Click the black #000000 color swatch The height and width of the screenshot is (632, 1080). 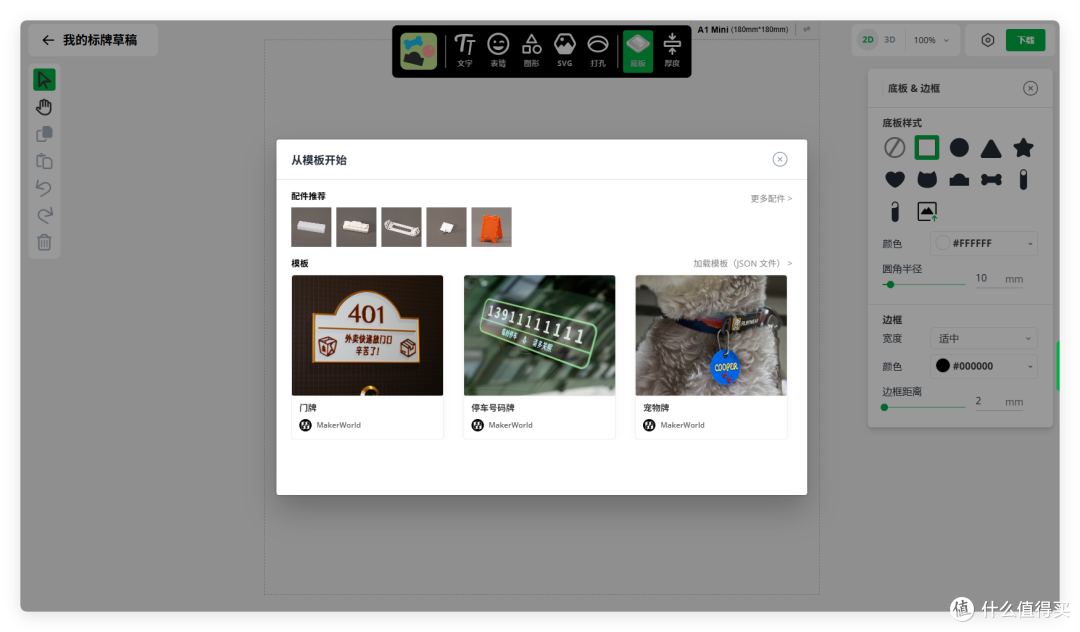click(x=942, y=366)
